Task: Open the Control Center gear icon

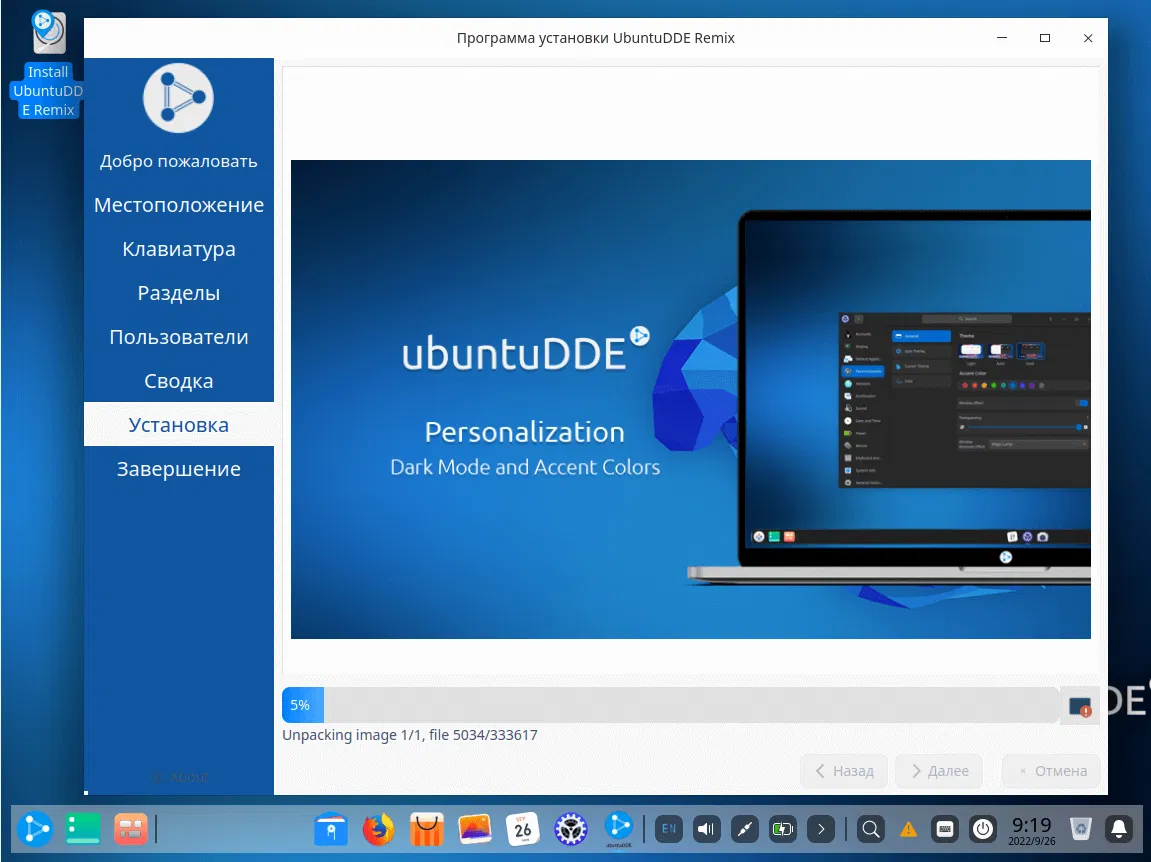Action: pos(570,829)
